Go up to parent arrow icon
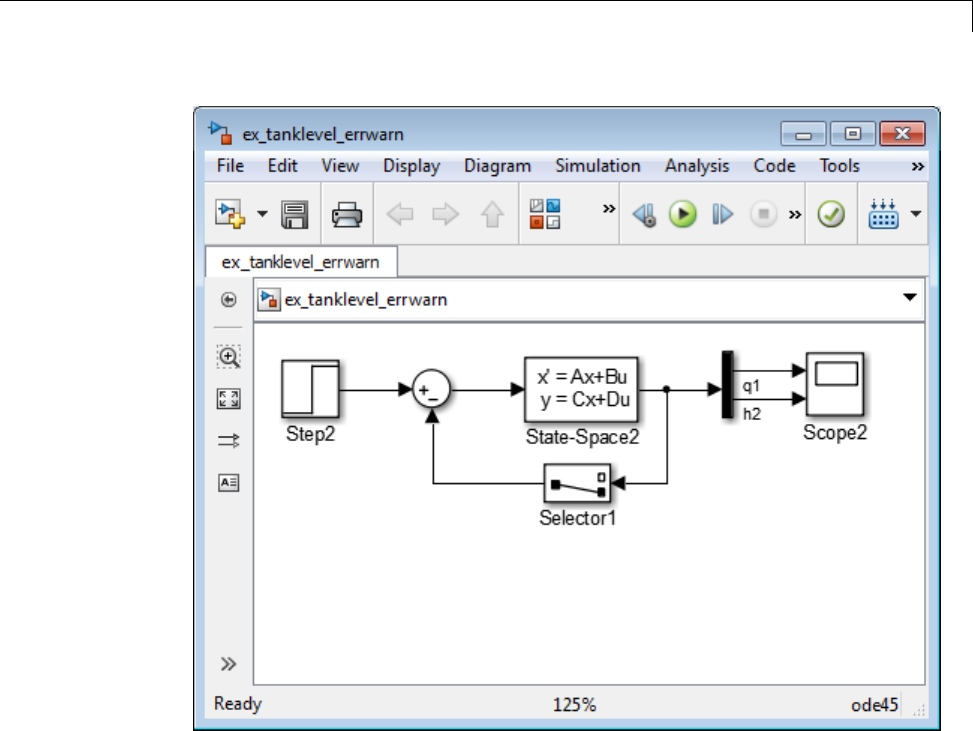The image size is (973, 731). pos(493,215)
